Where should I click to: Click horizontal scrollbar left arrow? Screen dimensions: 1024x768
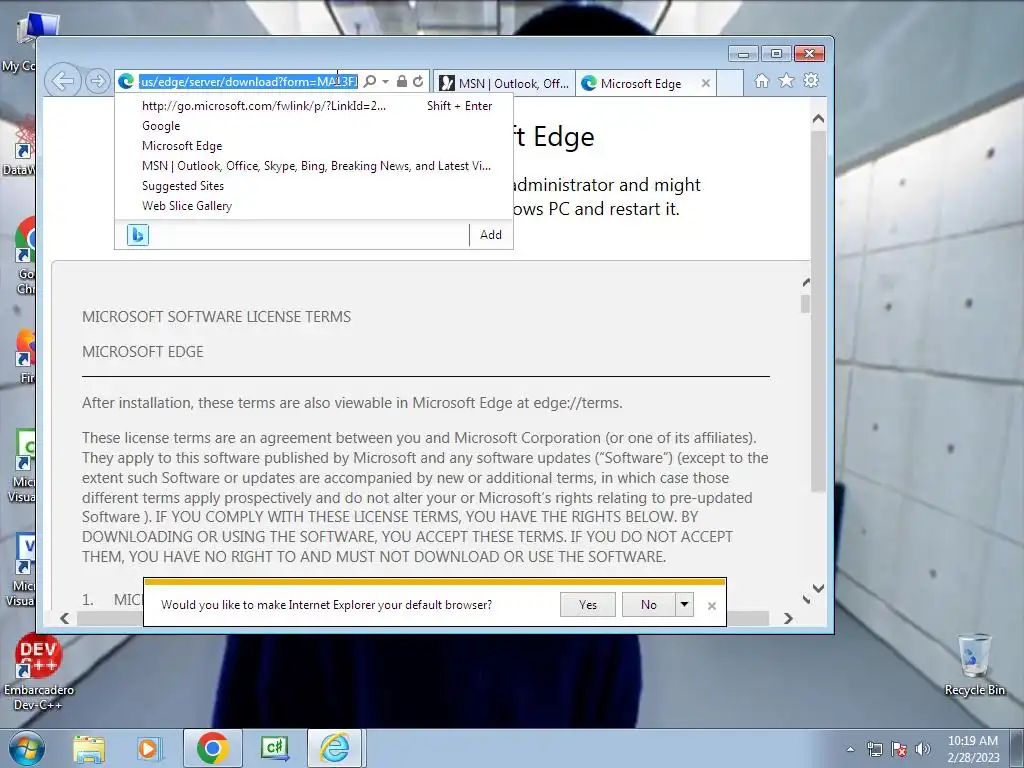(65, 618)
